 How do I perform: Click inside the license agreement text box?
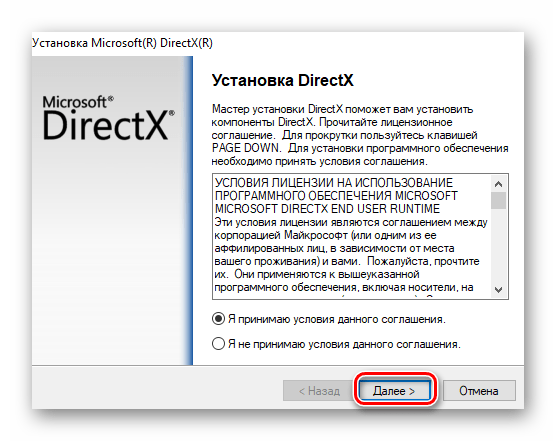352,236
